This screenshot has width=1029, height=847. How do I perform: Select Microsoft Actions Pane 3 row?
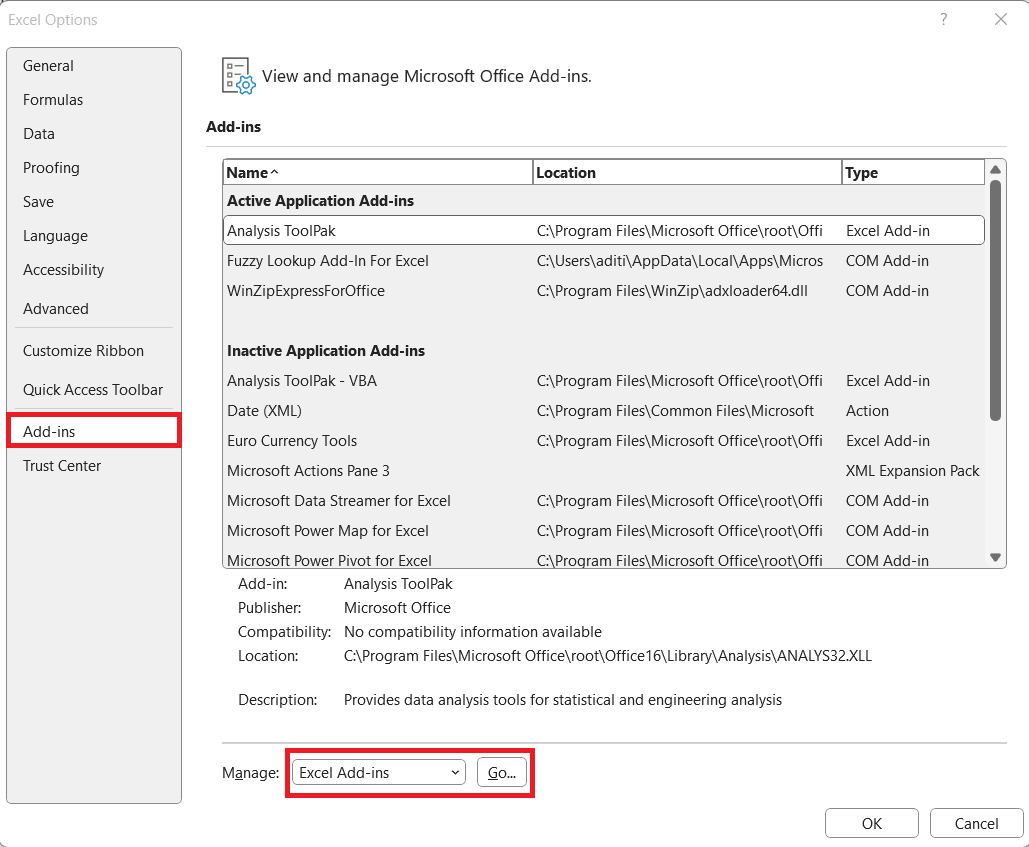click(604, 471)
